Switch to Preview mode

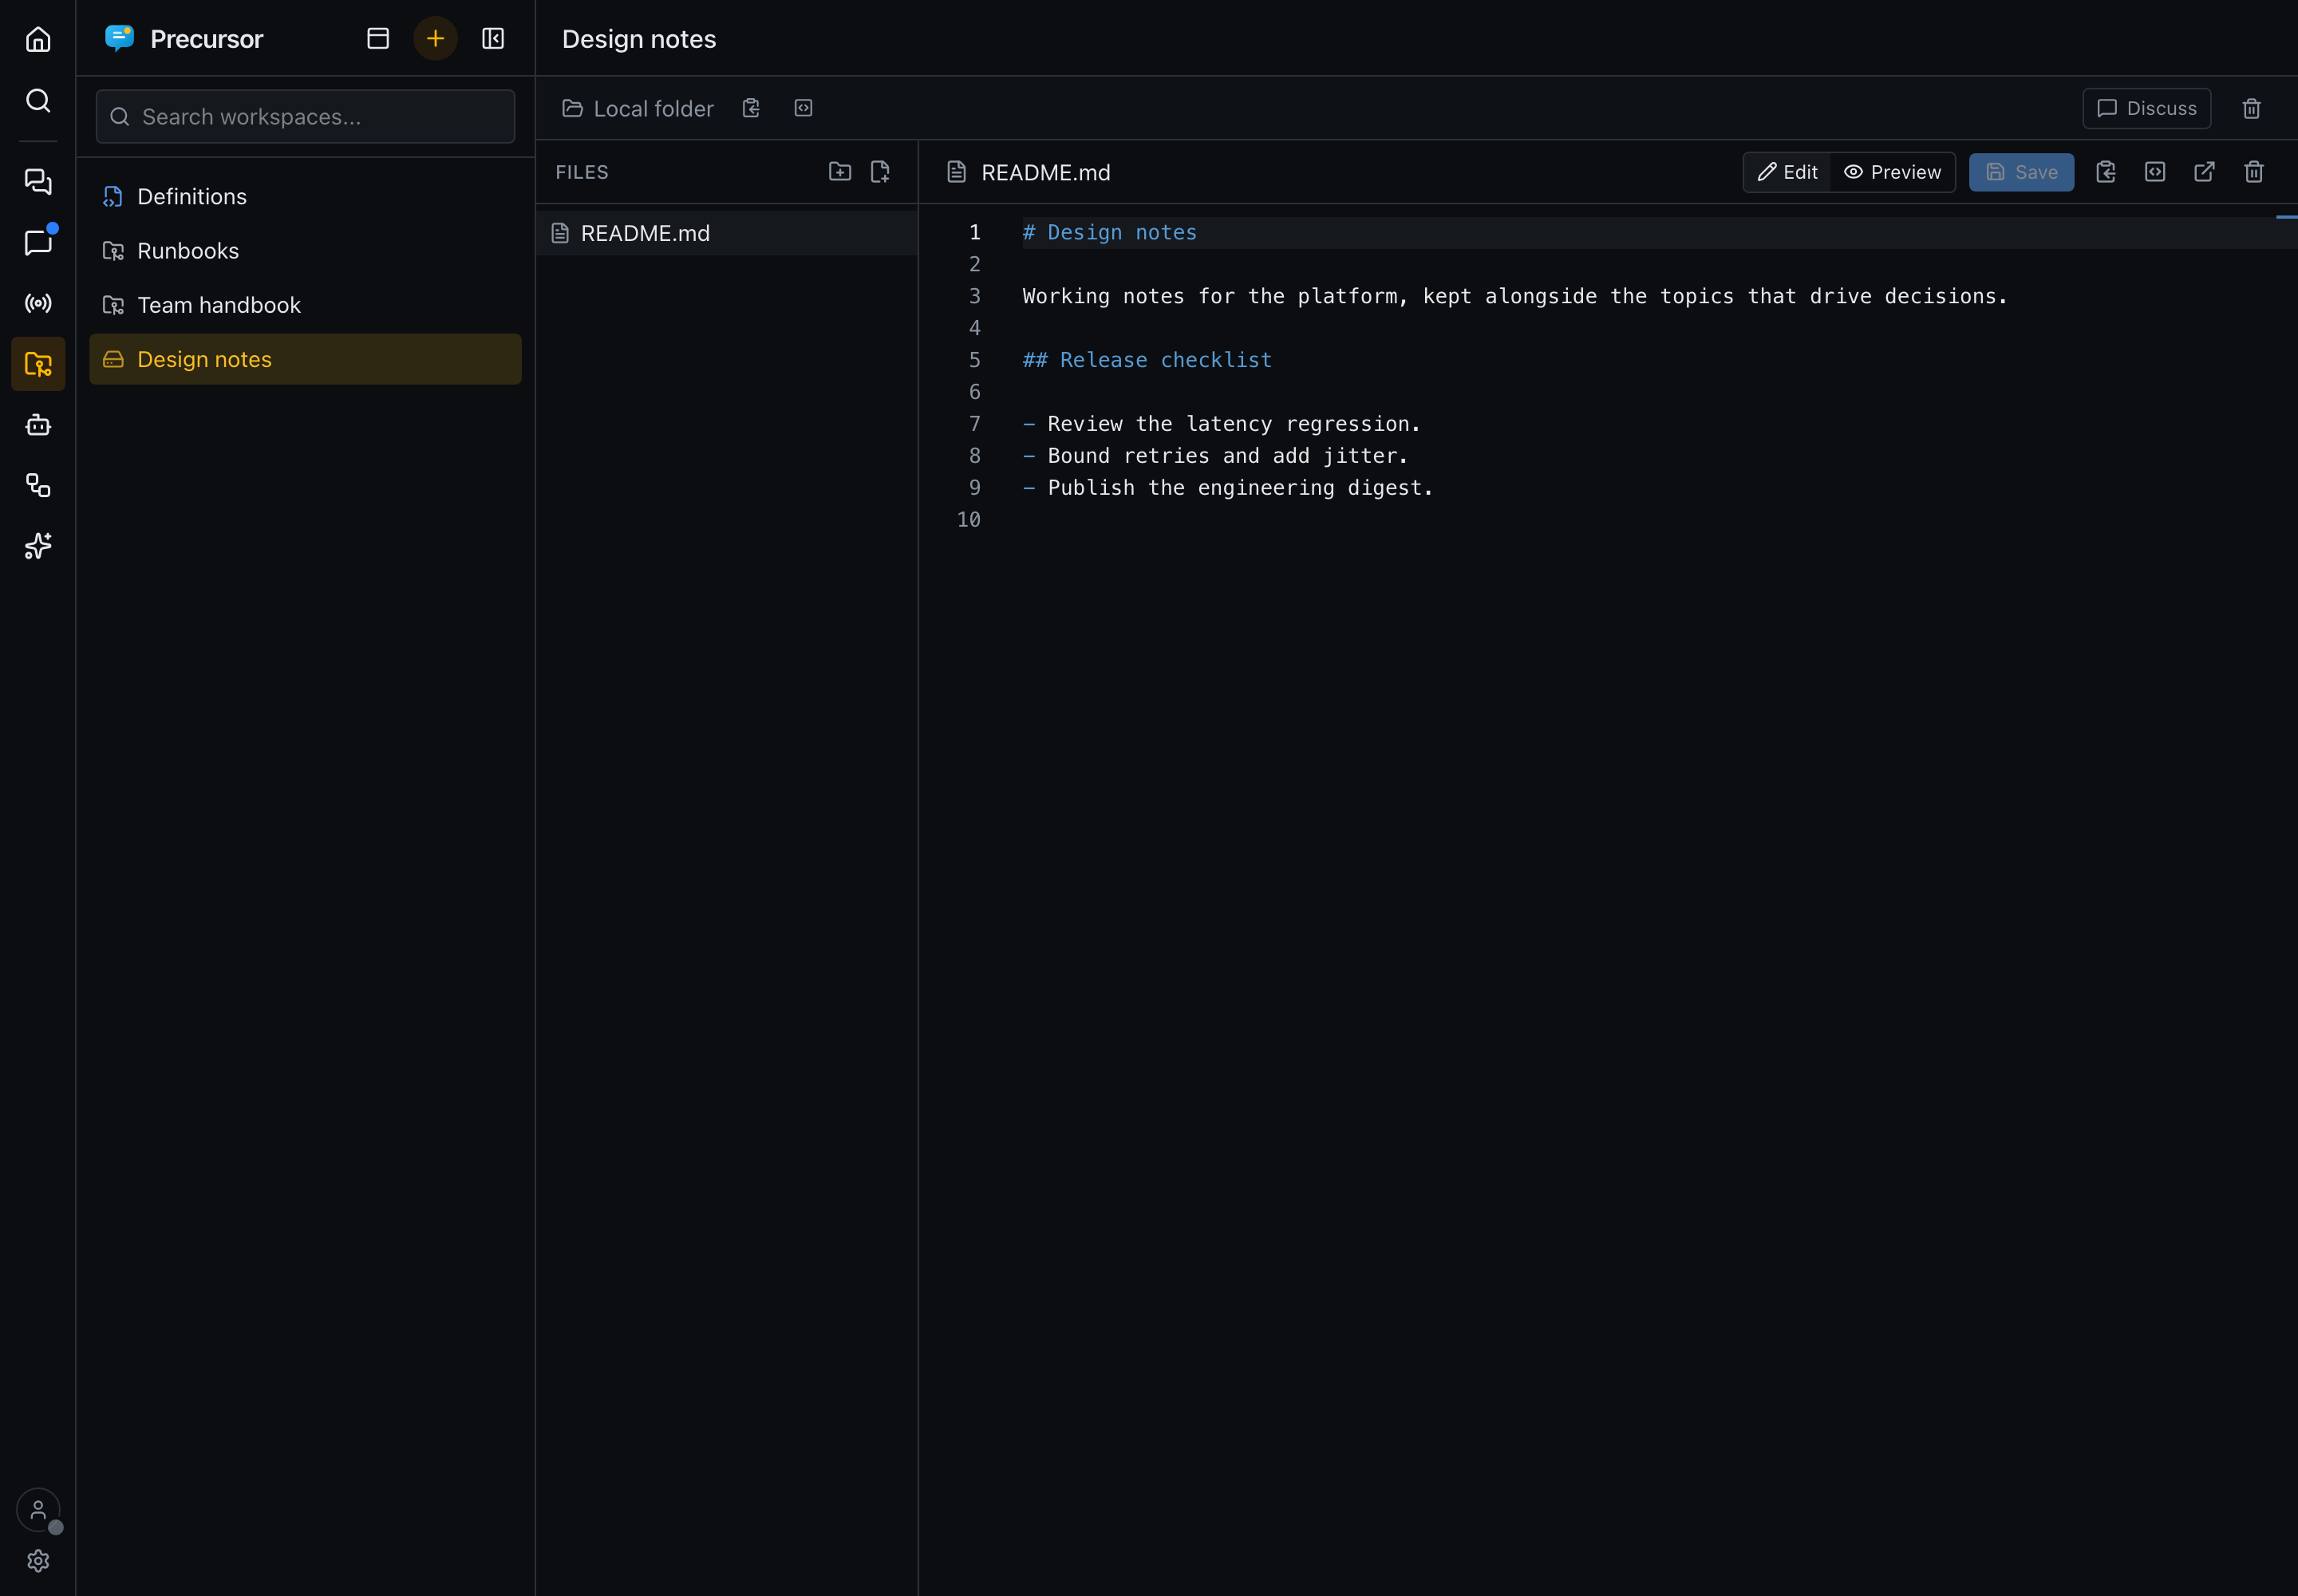point(1892,172)
